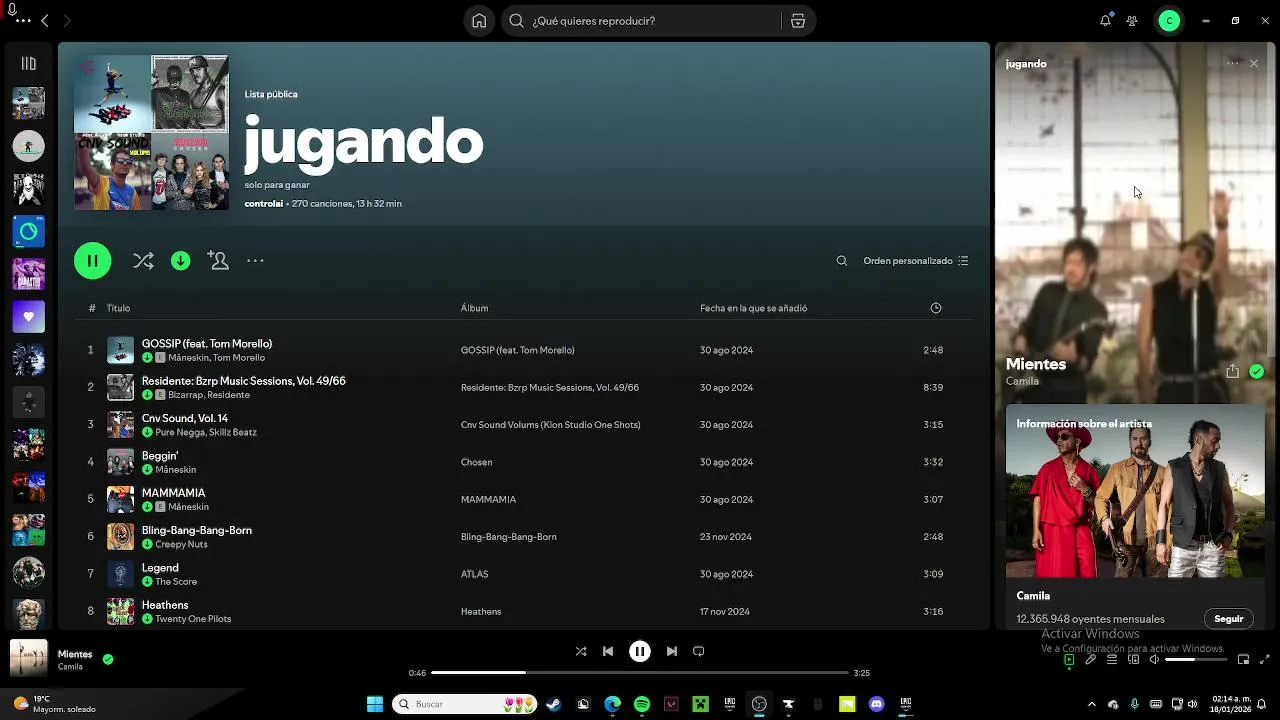The image size is (1280, 720).
Task: Open Camila artist info card image
Action: [x=1135, y=491]
